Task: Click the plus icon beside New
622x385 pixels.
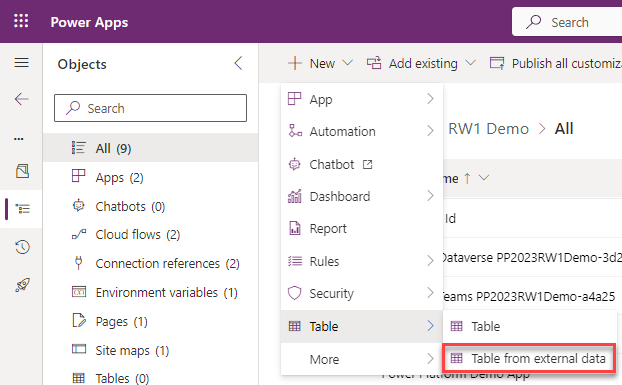Action: [295, 63]
